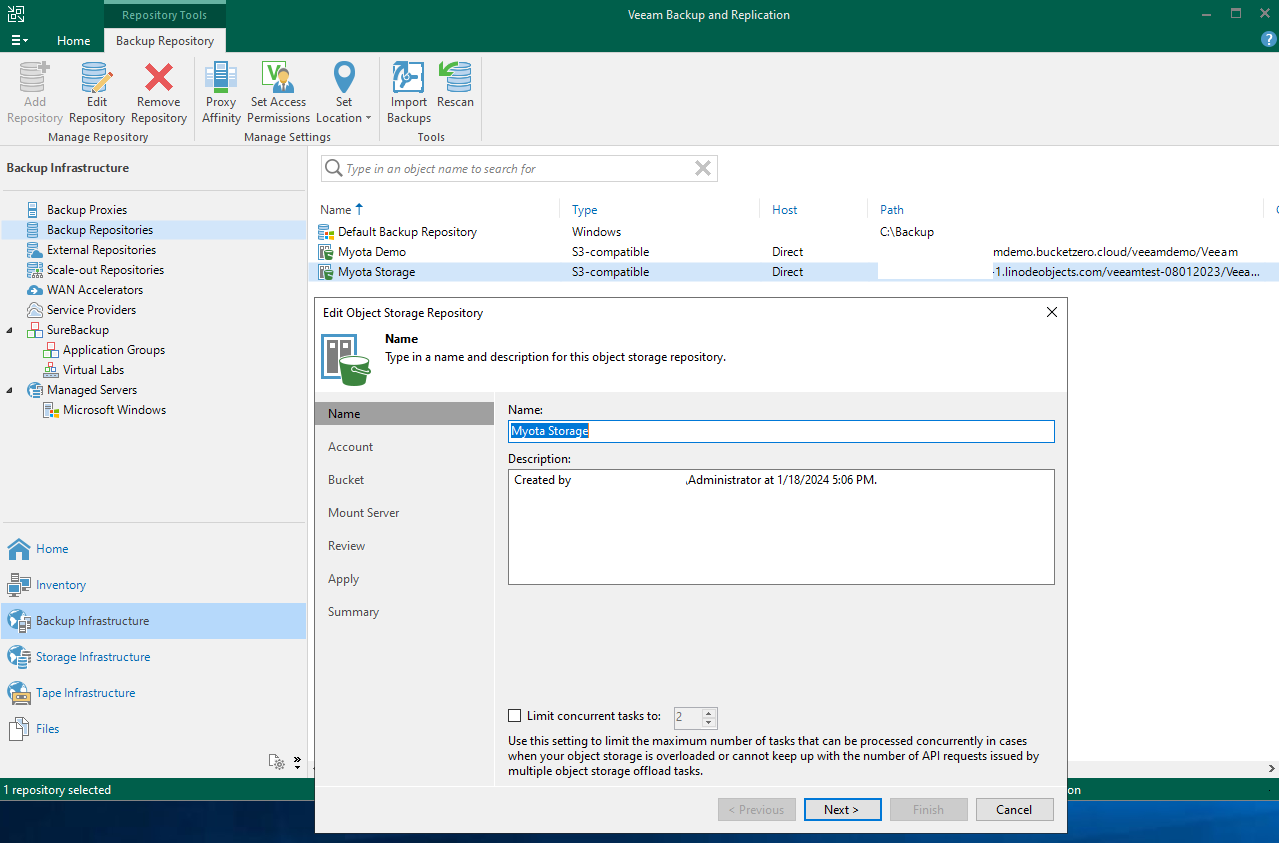Click the Next button in the wizard
This screenshot has height=843, width=1279.
842,809
